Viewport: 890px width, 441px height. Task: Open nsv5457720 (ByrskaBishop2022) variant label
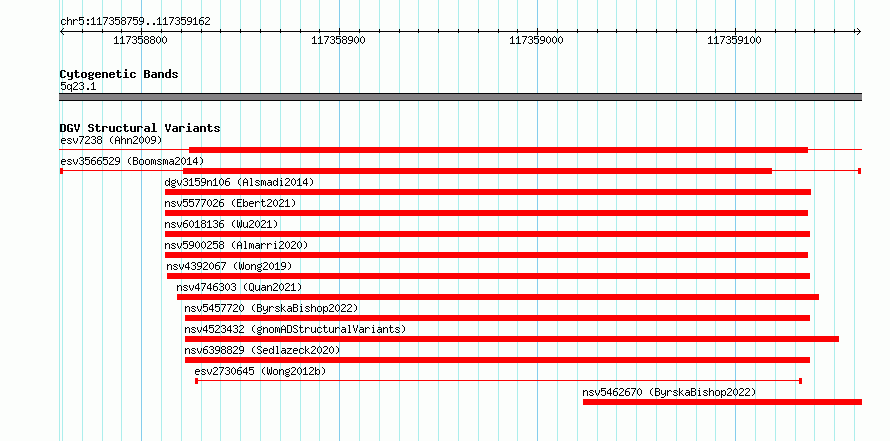(271, 308)
